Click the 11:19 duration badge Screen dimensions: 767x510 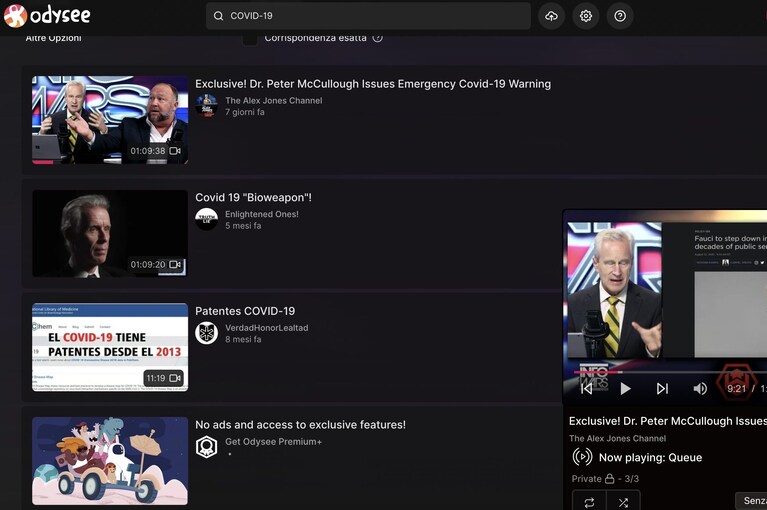[x=163, y=378]
